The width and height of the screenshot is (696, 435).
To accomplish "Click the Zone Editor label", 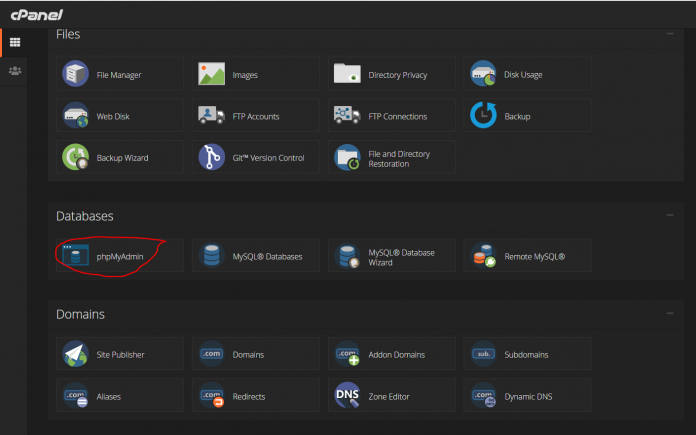I will tap(389, 397).
